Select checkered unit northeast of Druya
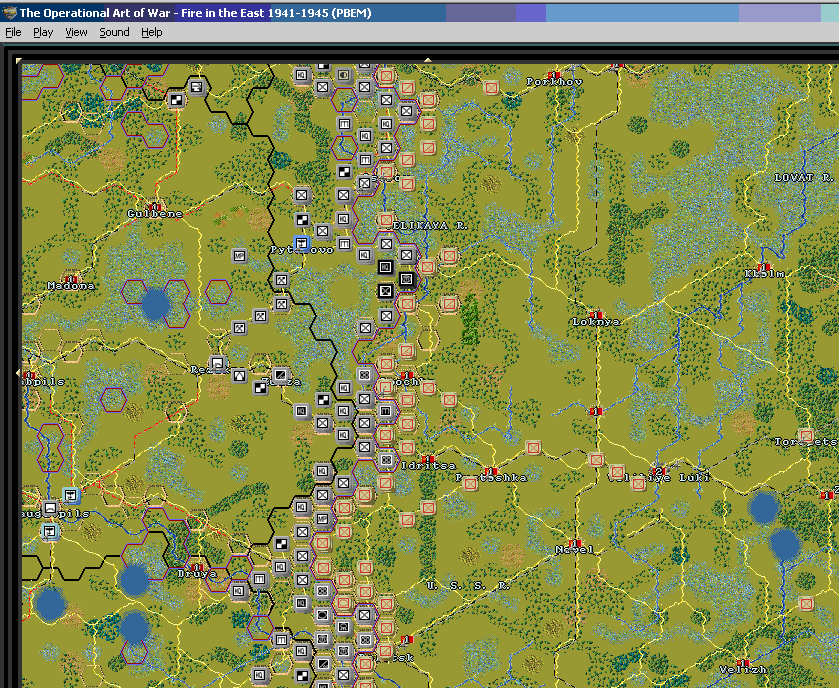The image size is (839, 688). [281, 544]
